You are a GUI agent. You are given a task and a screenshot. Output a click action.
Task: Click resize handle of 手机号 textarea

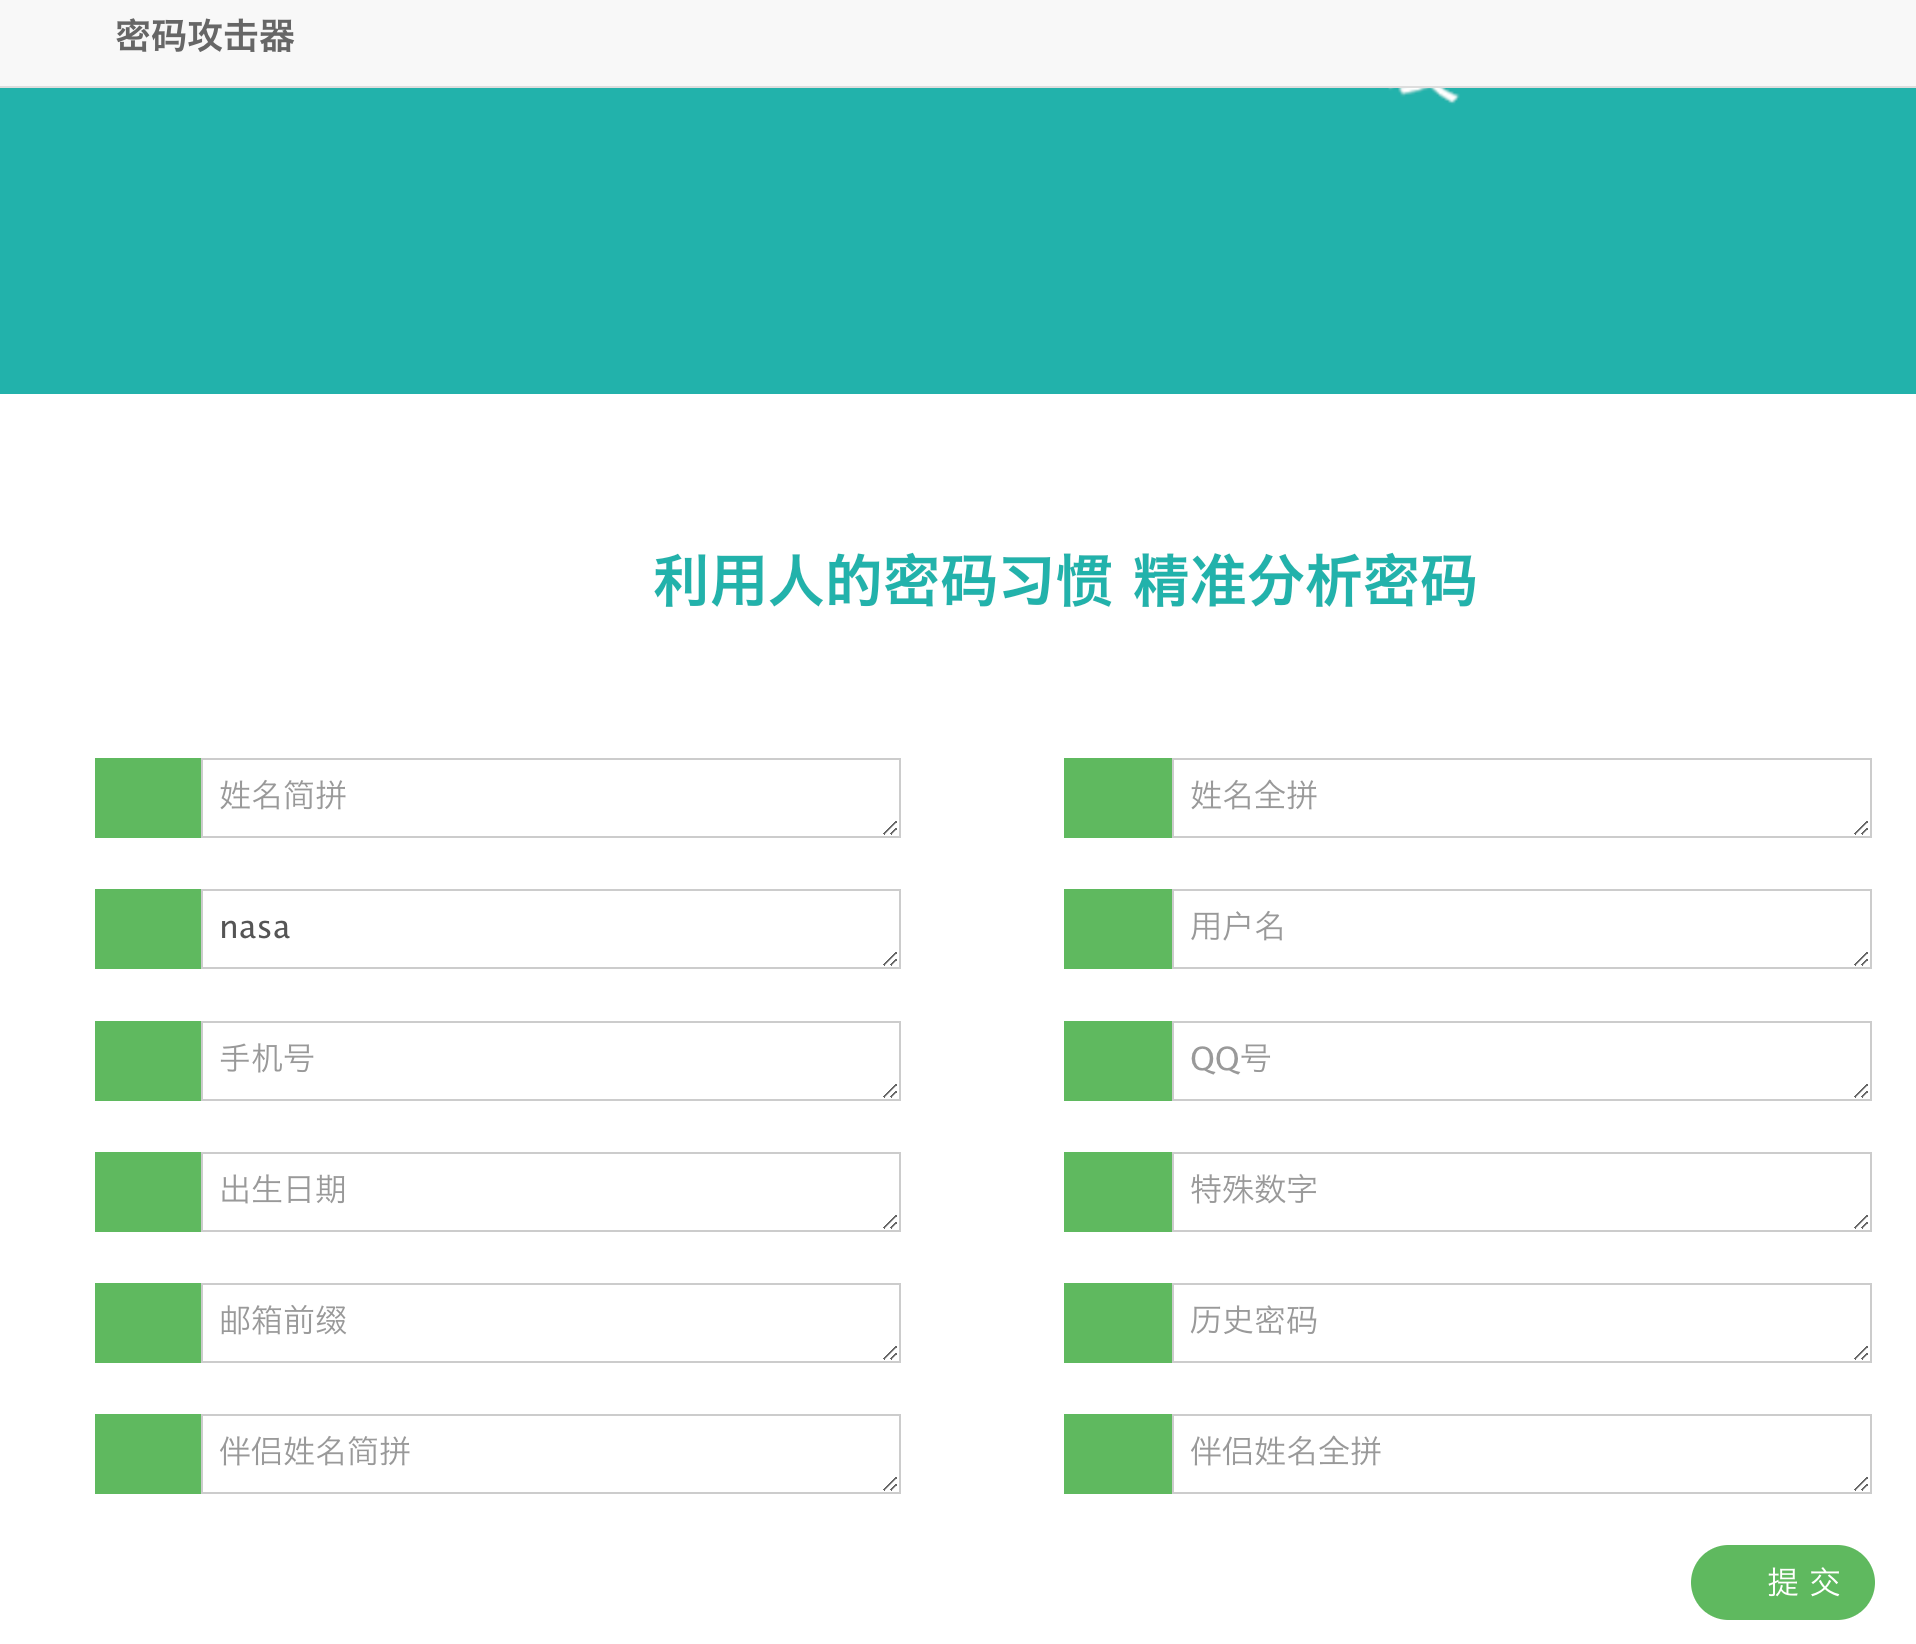click(x=890, y=1091)
